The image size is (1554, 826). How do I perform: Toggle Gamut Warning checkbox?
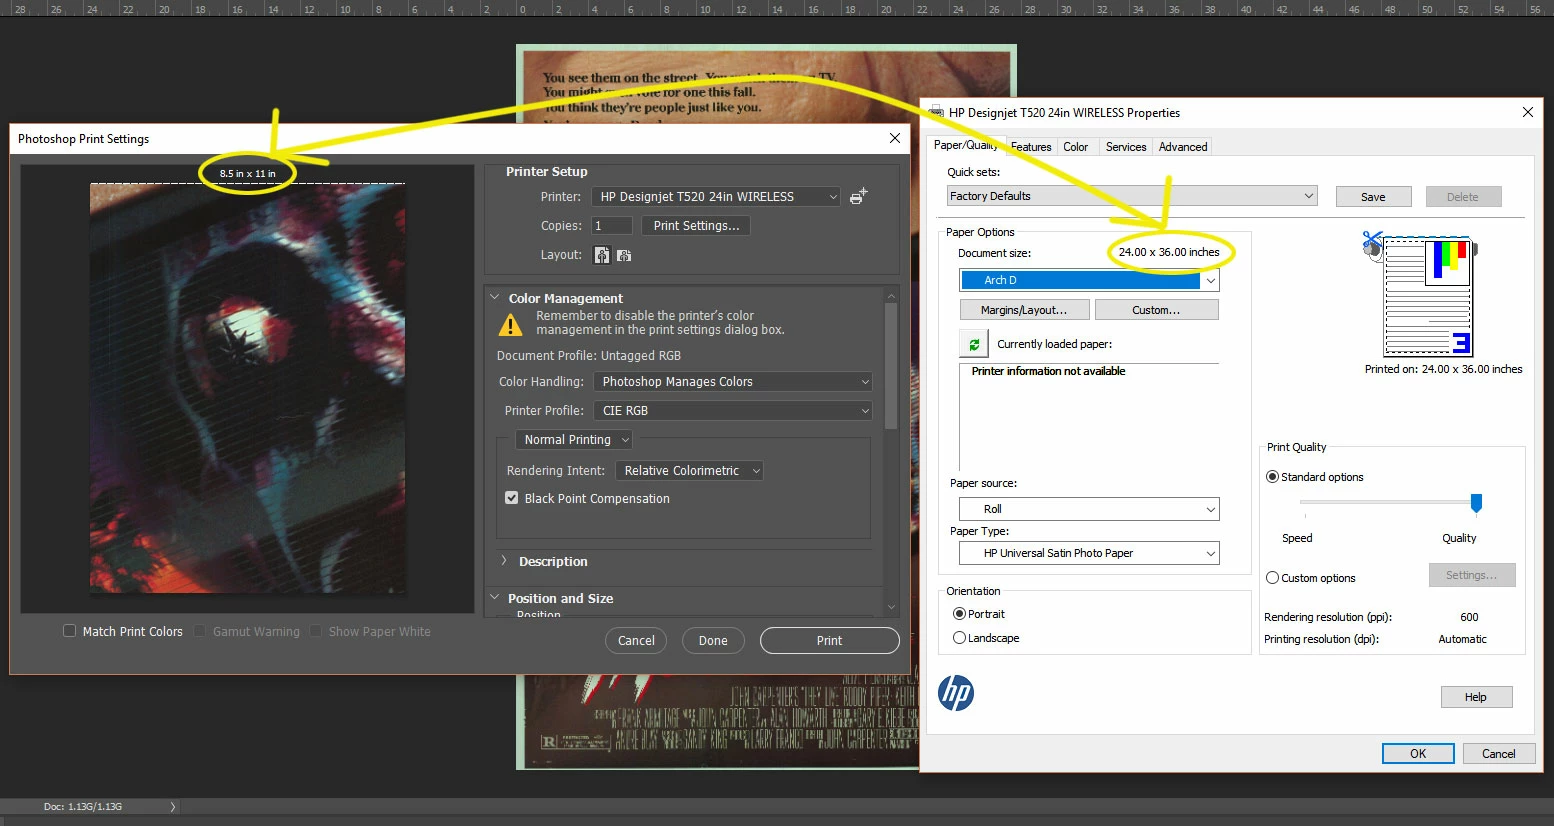click(x=200, y=631)
